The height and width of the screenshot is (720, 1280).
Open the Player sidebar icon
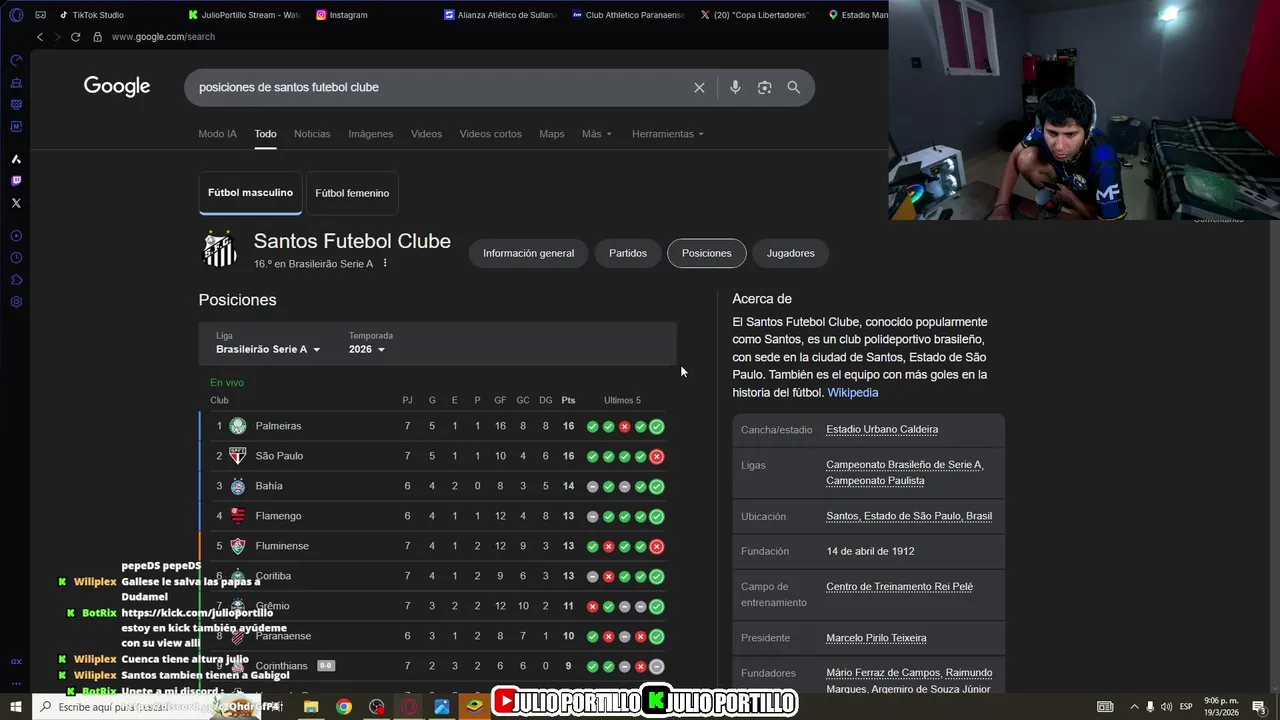(16, 236)
